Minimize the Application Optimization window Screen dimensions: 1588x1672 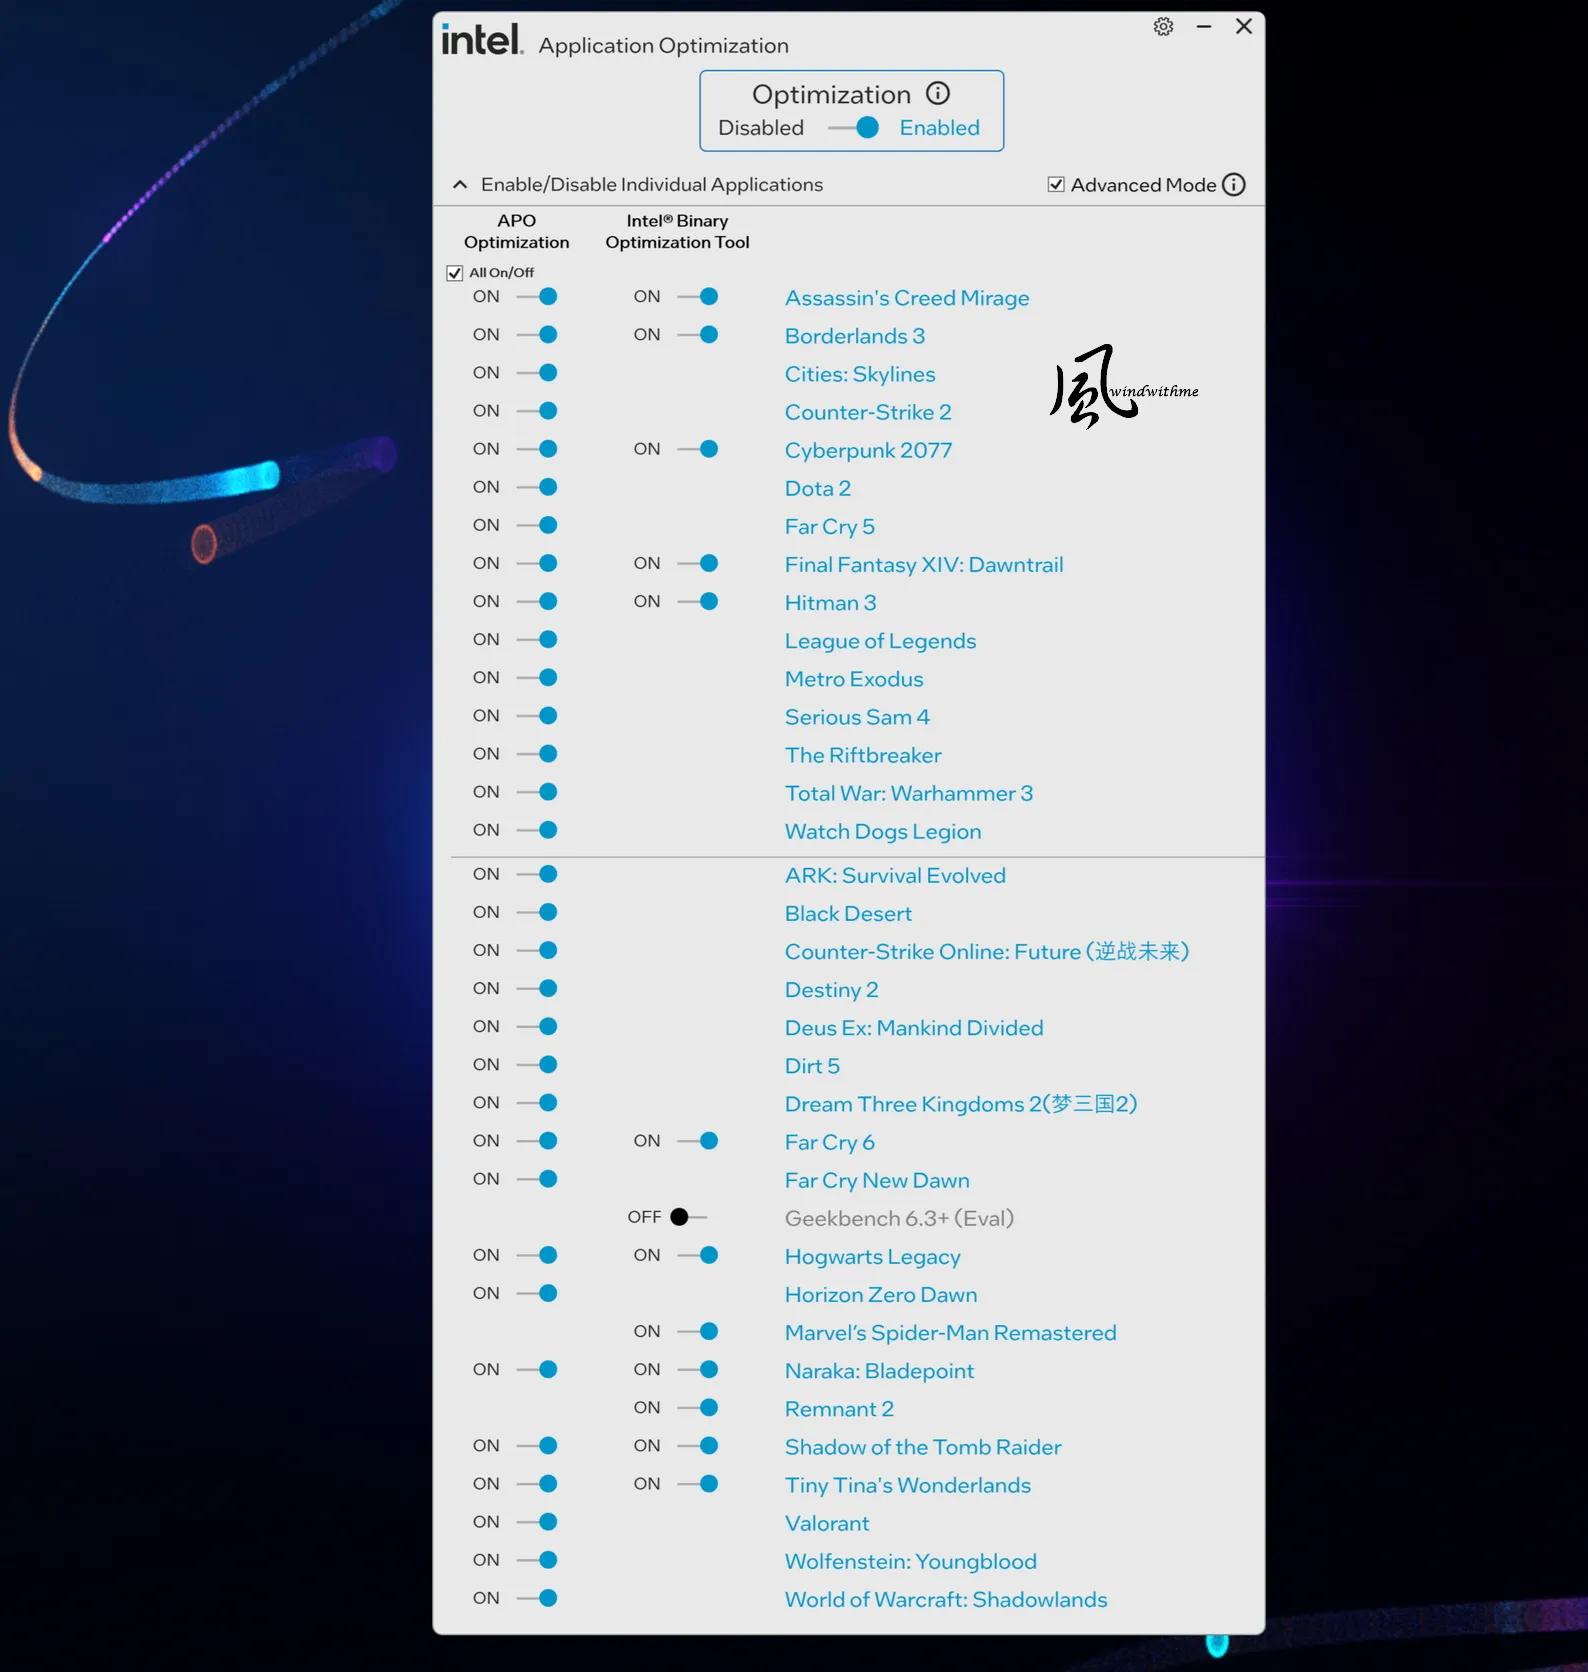click(x=1204, y=27)
